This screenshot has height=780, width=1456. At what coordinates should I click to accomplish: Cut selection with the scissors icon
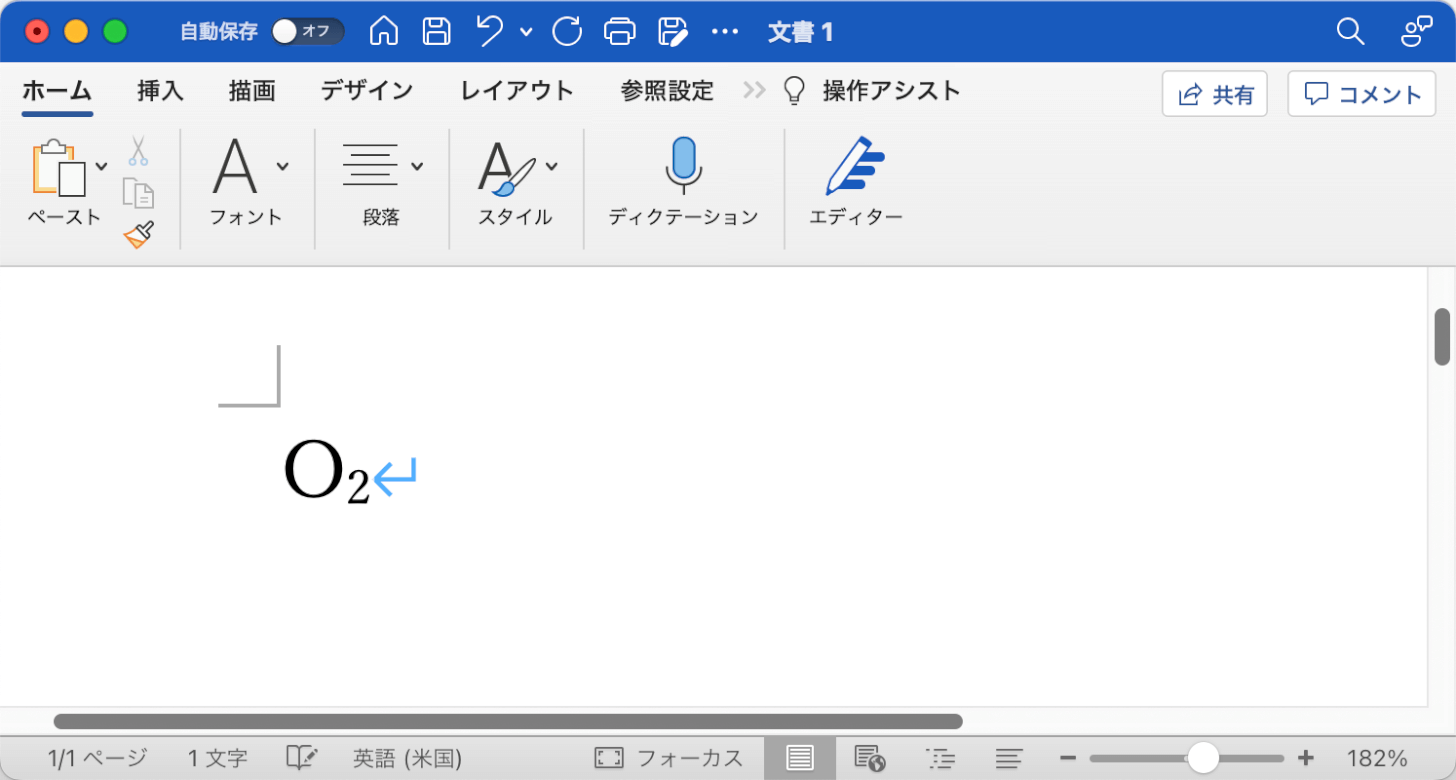[x=138, y=151]
